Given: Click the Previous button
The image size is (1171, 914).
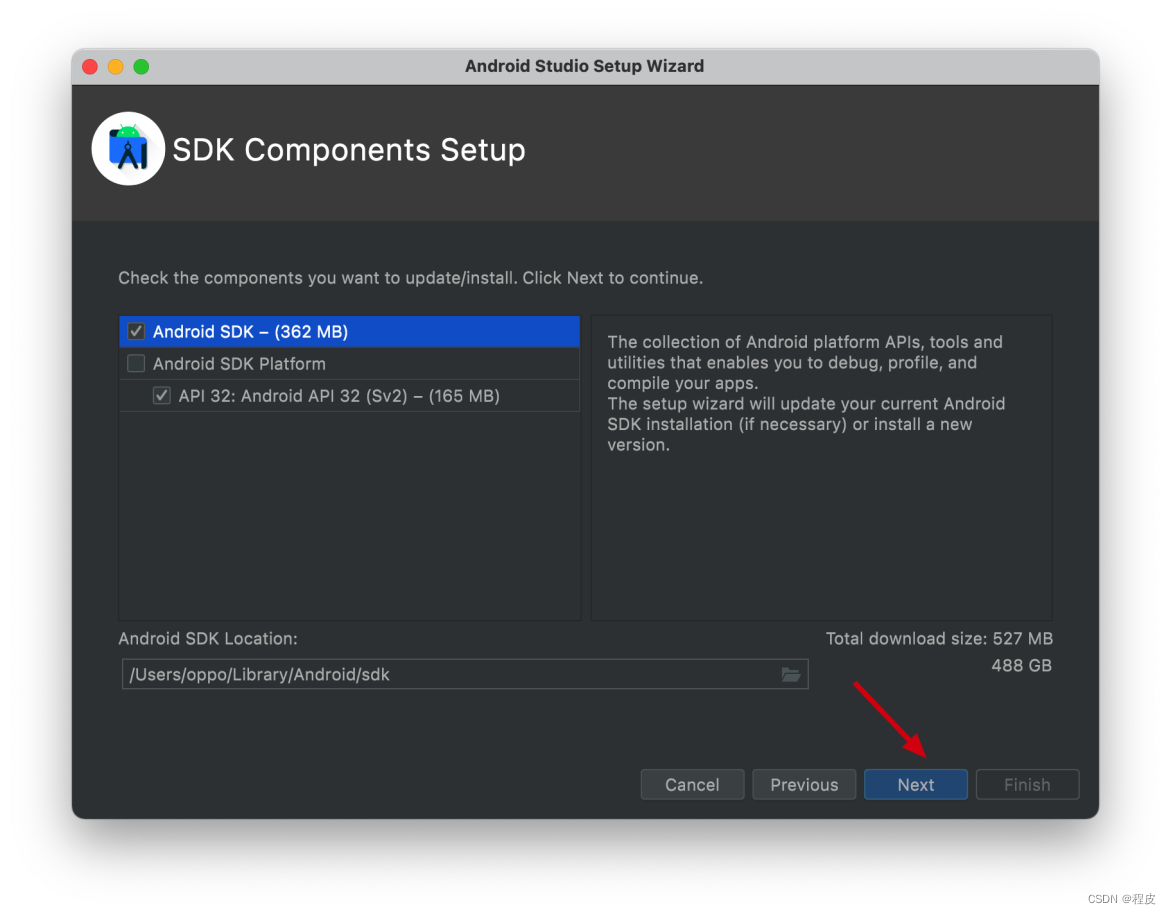Looking at the screenshot, I should [x=804, y=784].
